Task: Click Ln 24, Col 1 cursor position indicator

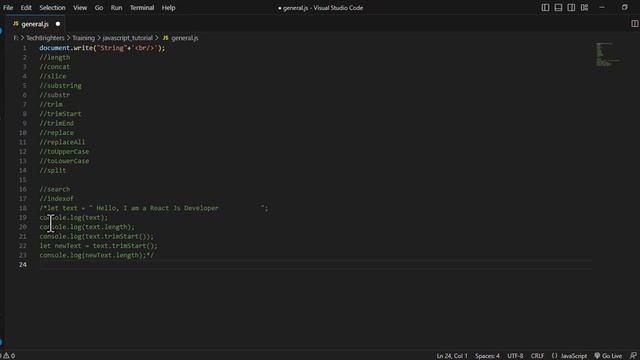Action: click(x=452, y=356)
